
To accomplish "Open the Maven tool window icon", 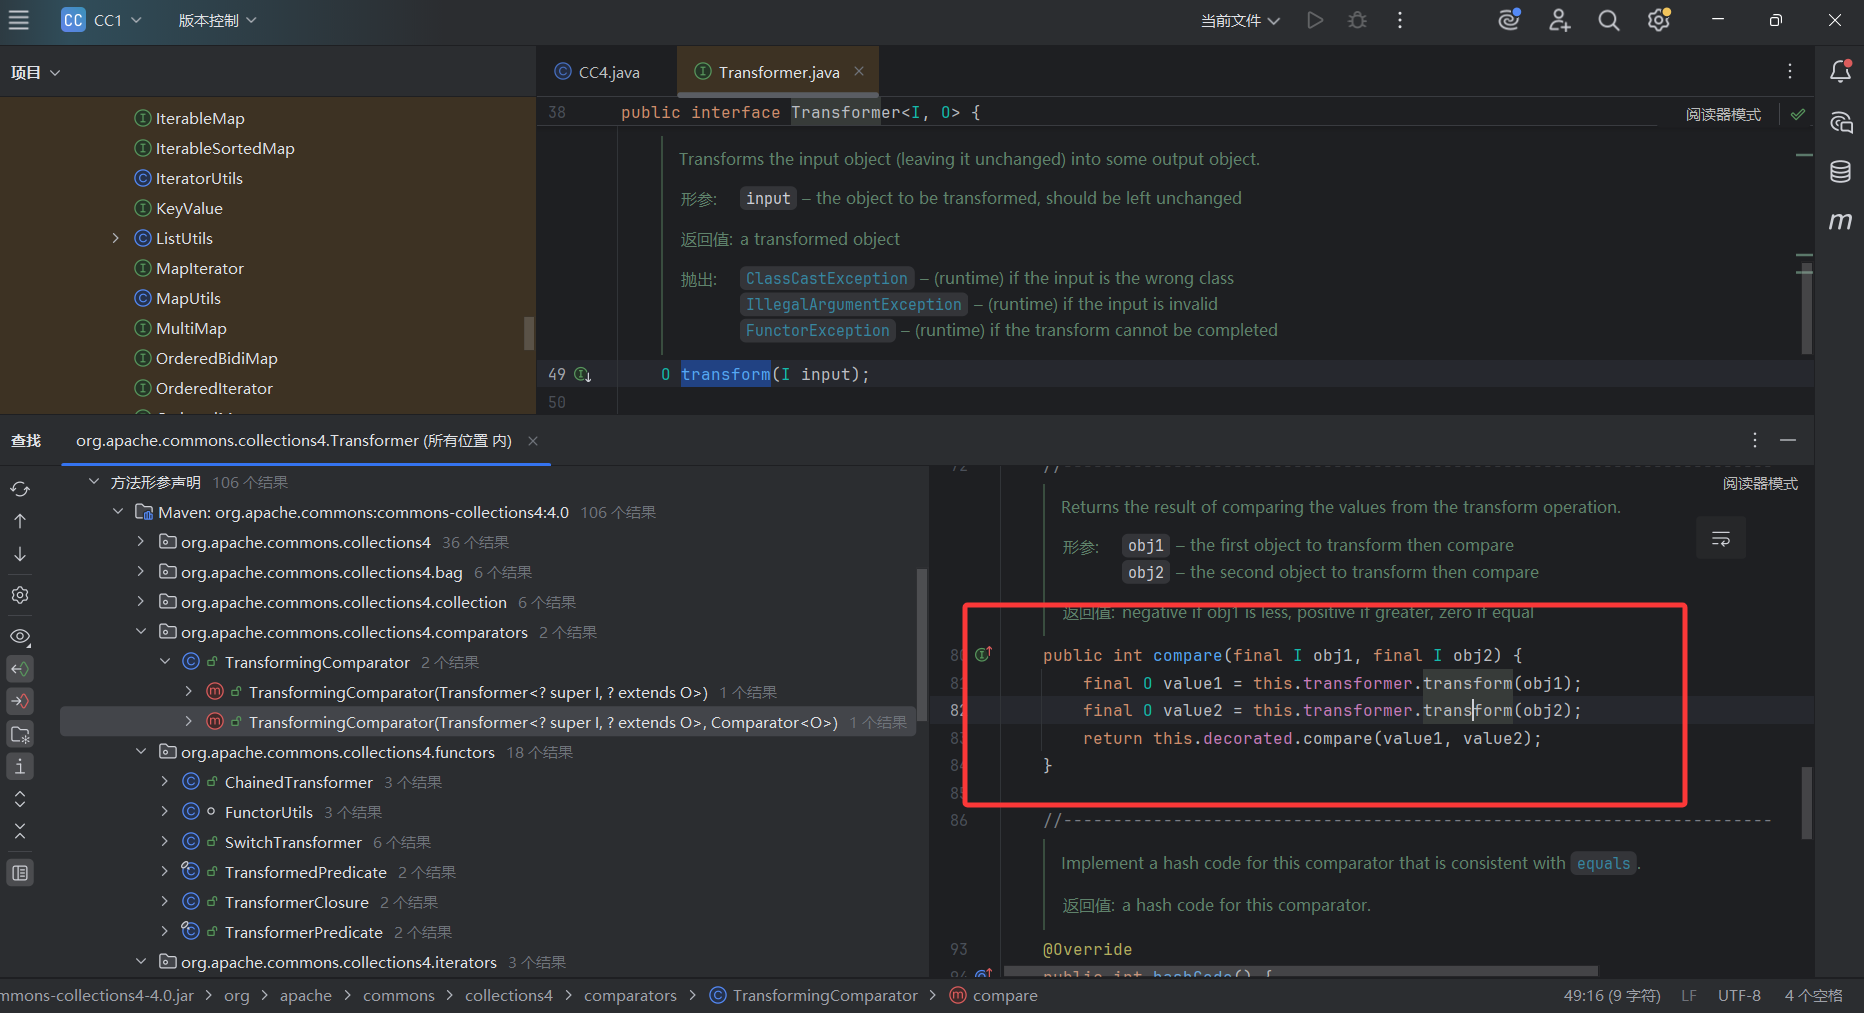I will point(1840,221).
